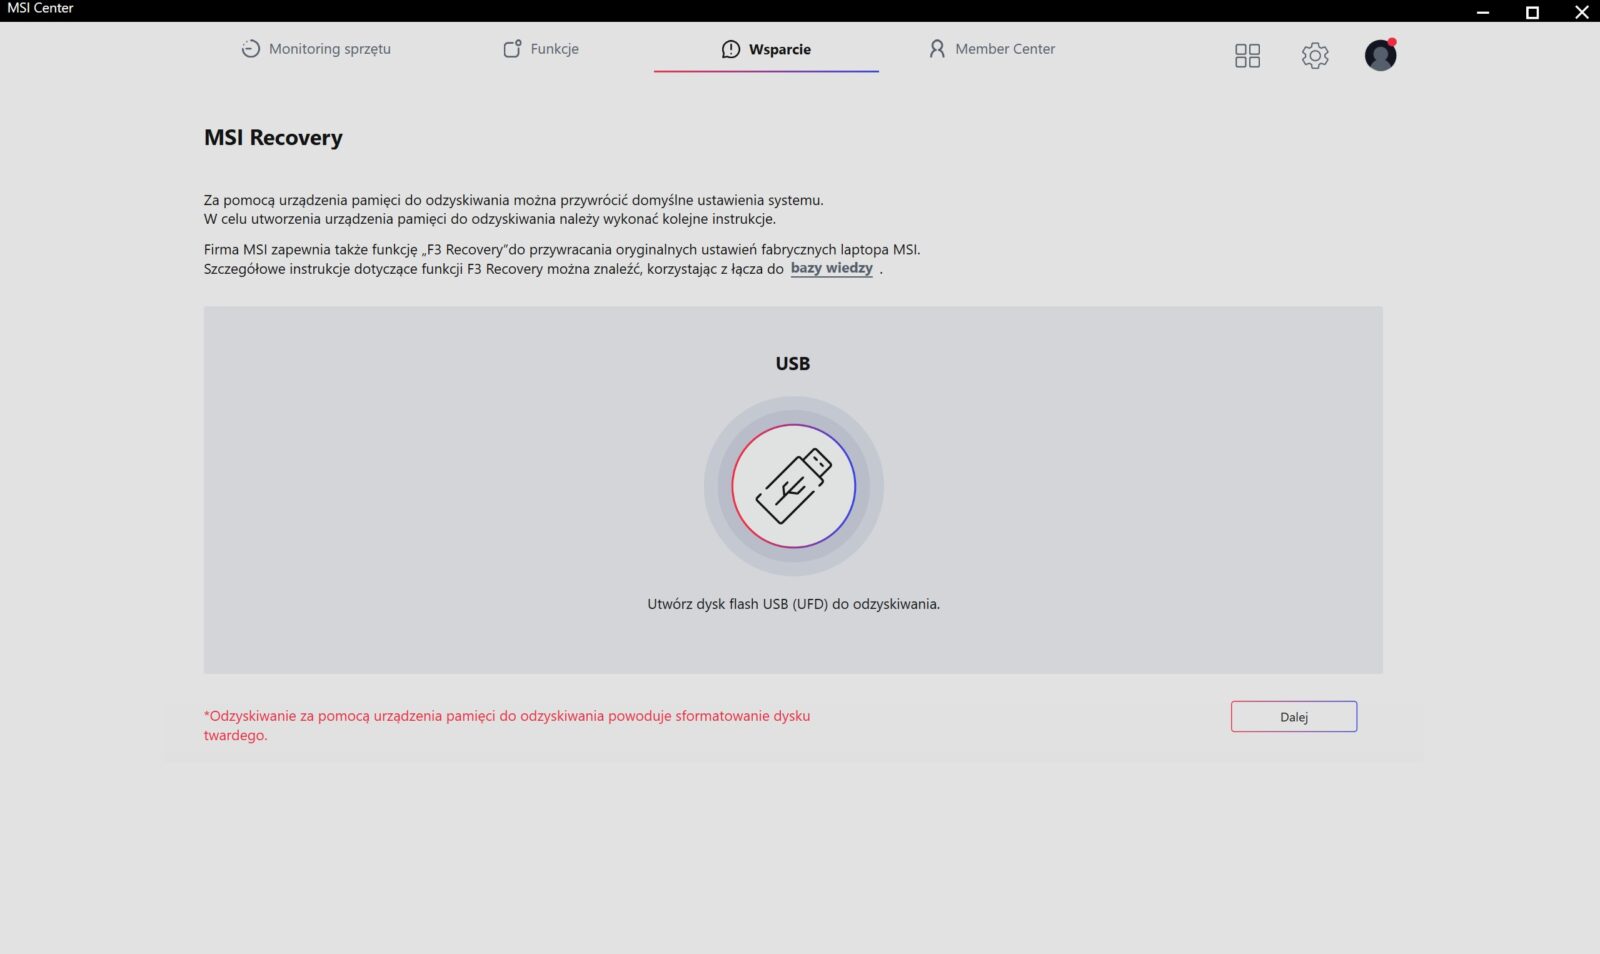Select the Wsparcie tab label
1600x954 pixels.
point(779,49)
